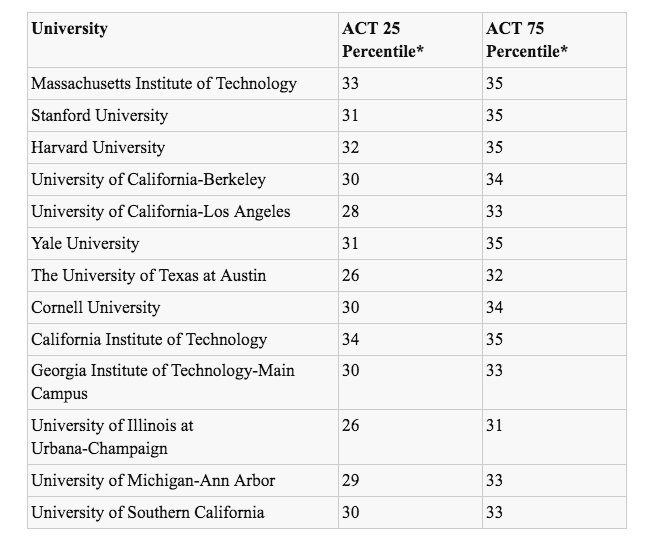Click the Yale University cell
645x541 pixels.
[x=85, y=244]
